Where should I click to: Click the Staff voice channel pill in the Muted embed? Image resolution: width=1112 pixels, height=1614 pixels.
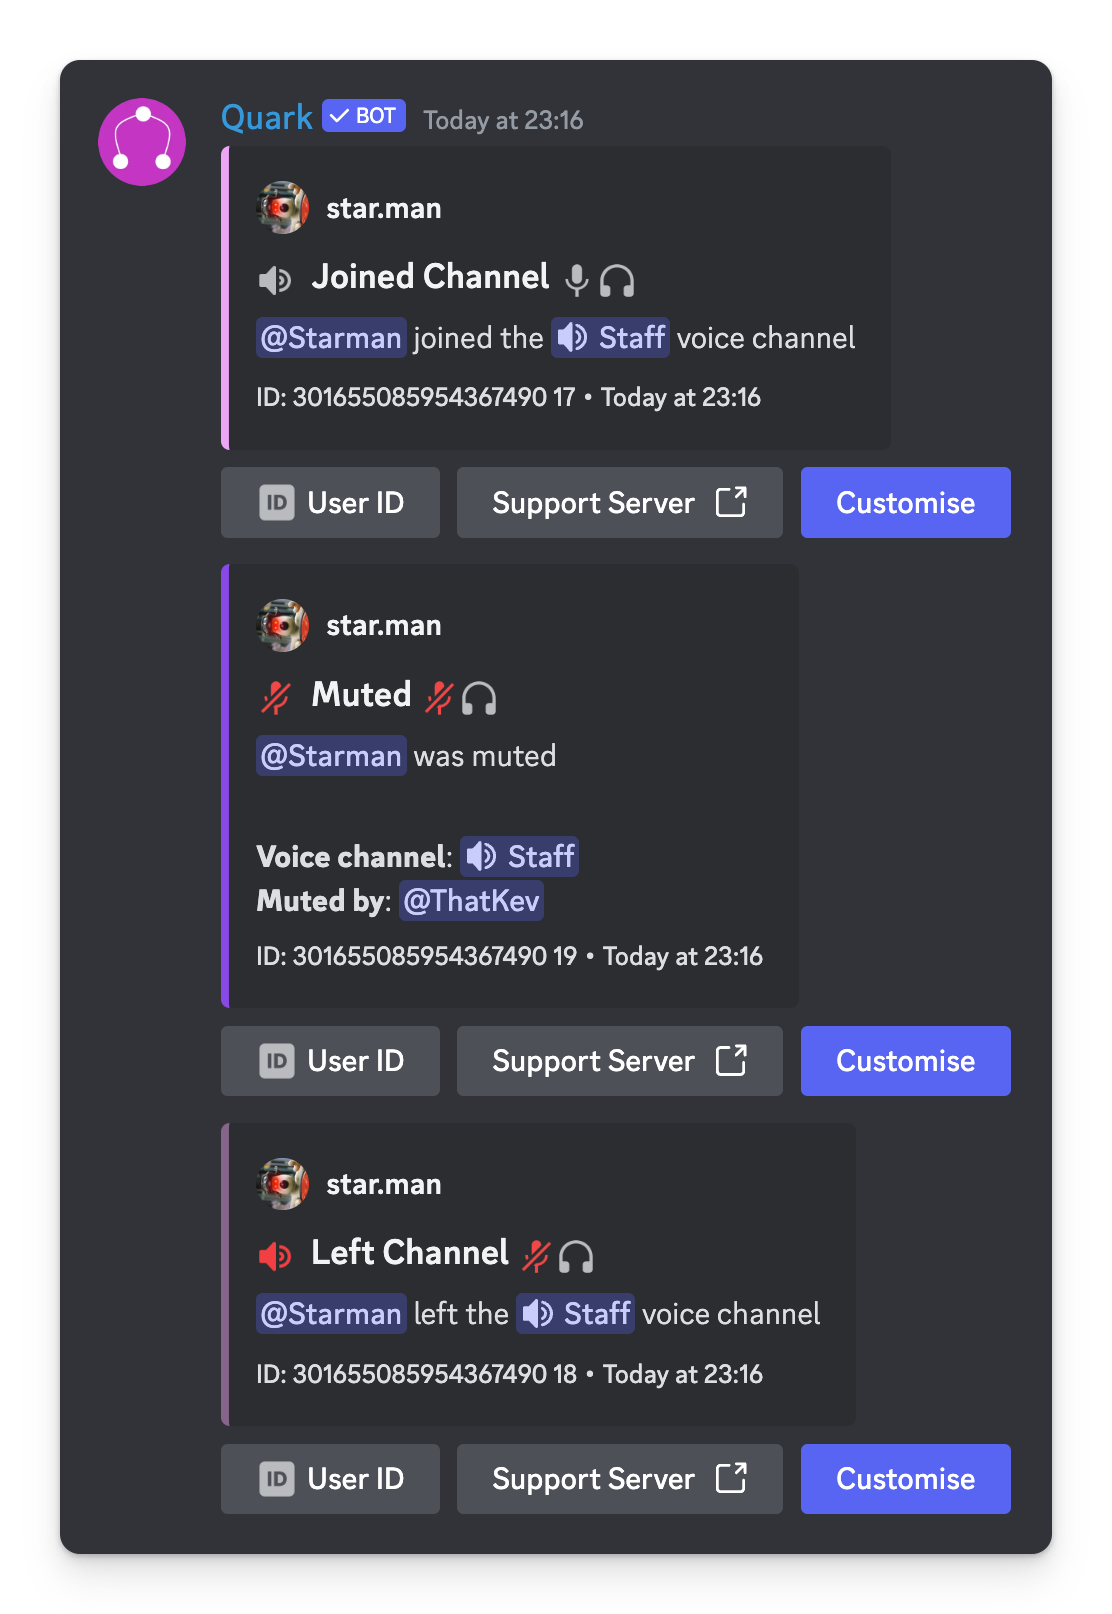(518, 856)
